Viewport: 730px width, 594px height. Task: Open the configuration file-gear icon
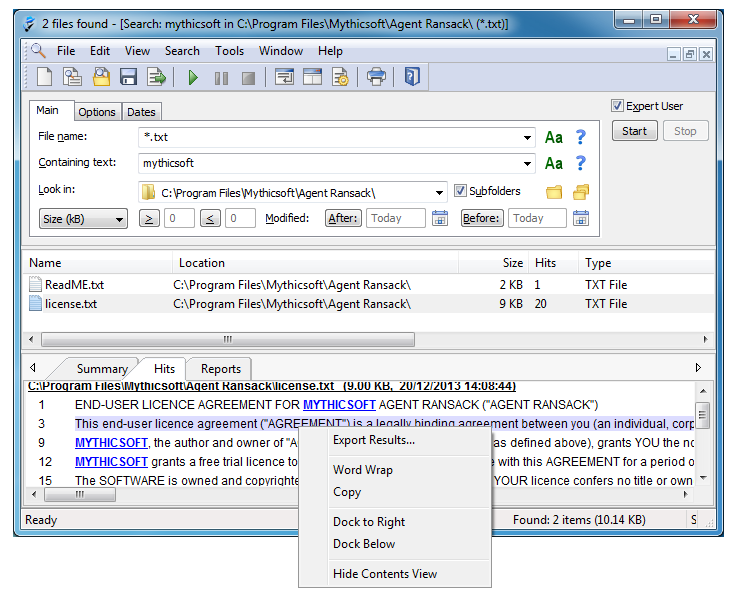[340, 77]
